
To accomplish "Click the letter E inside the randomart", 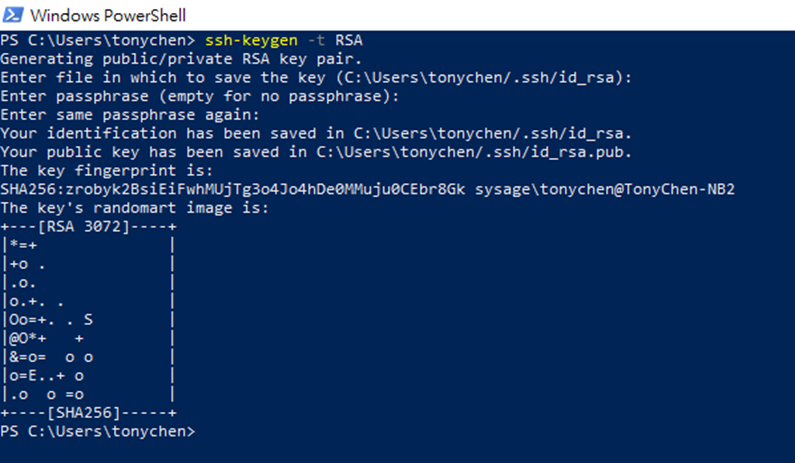I will click(30, 375).
